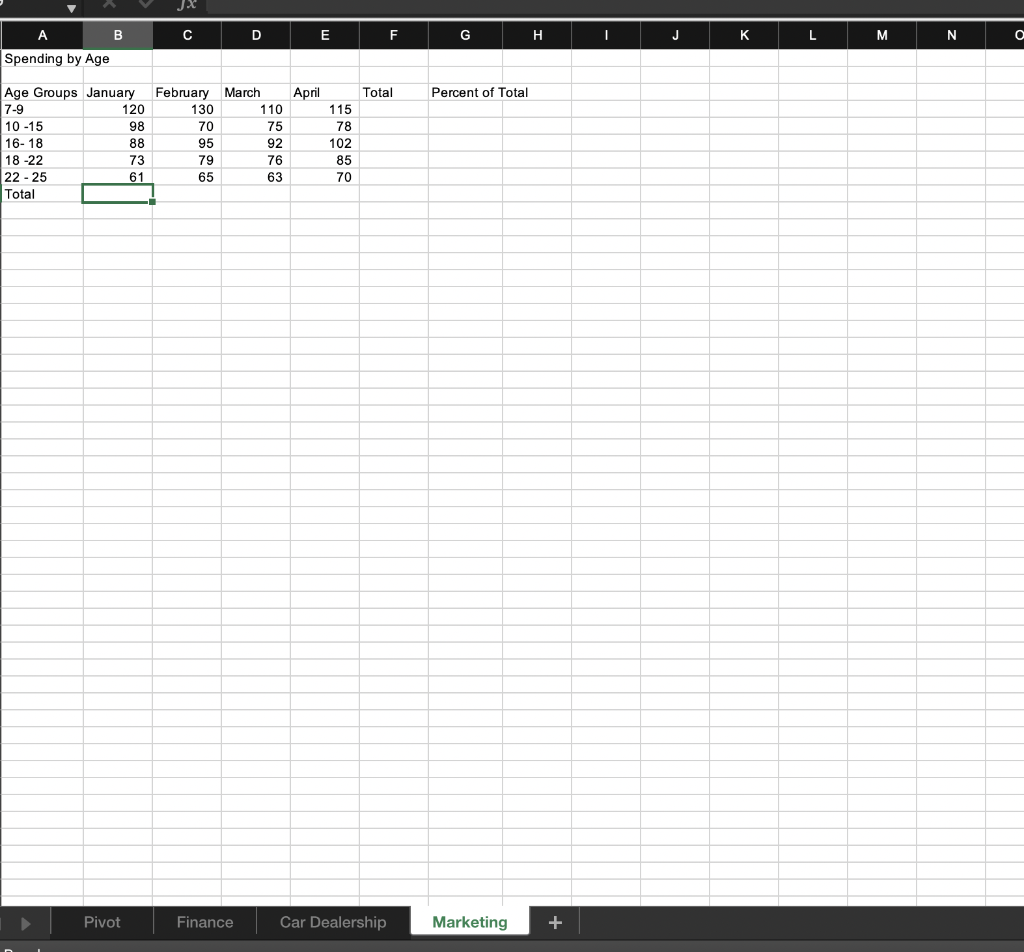Click the 'Age Groups' header cell
The width and height of the screenshot is (1024, 952).
tap(43, 93)
